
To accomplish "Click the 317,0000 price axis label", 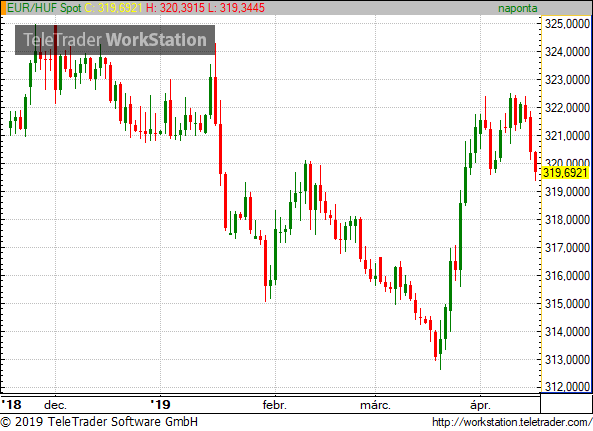I will (567, 248).
